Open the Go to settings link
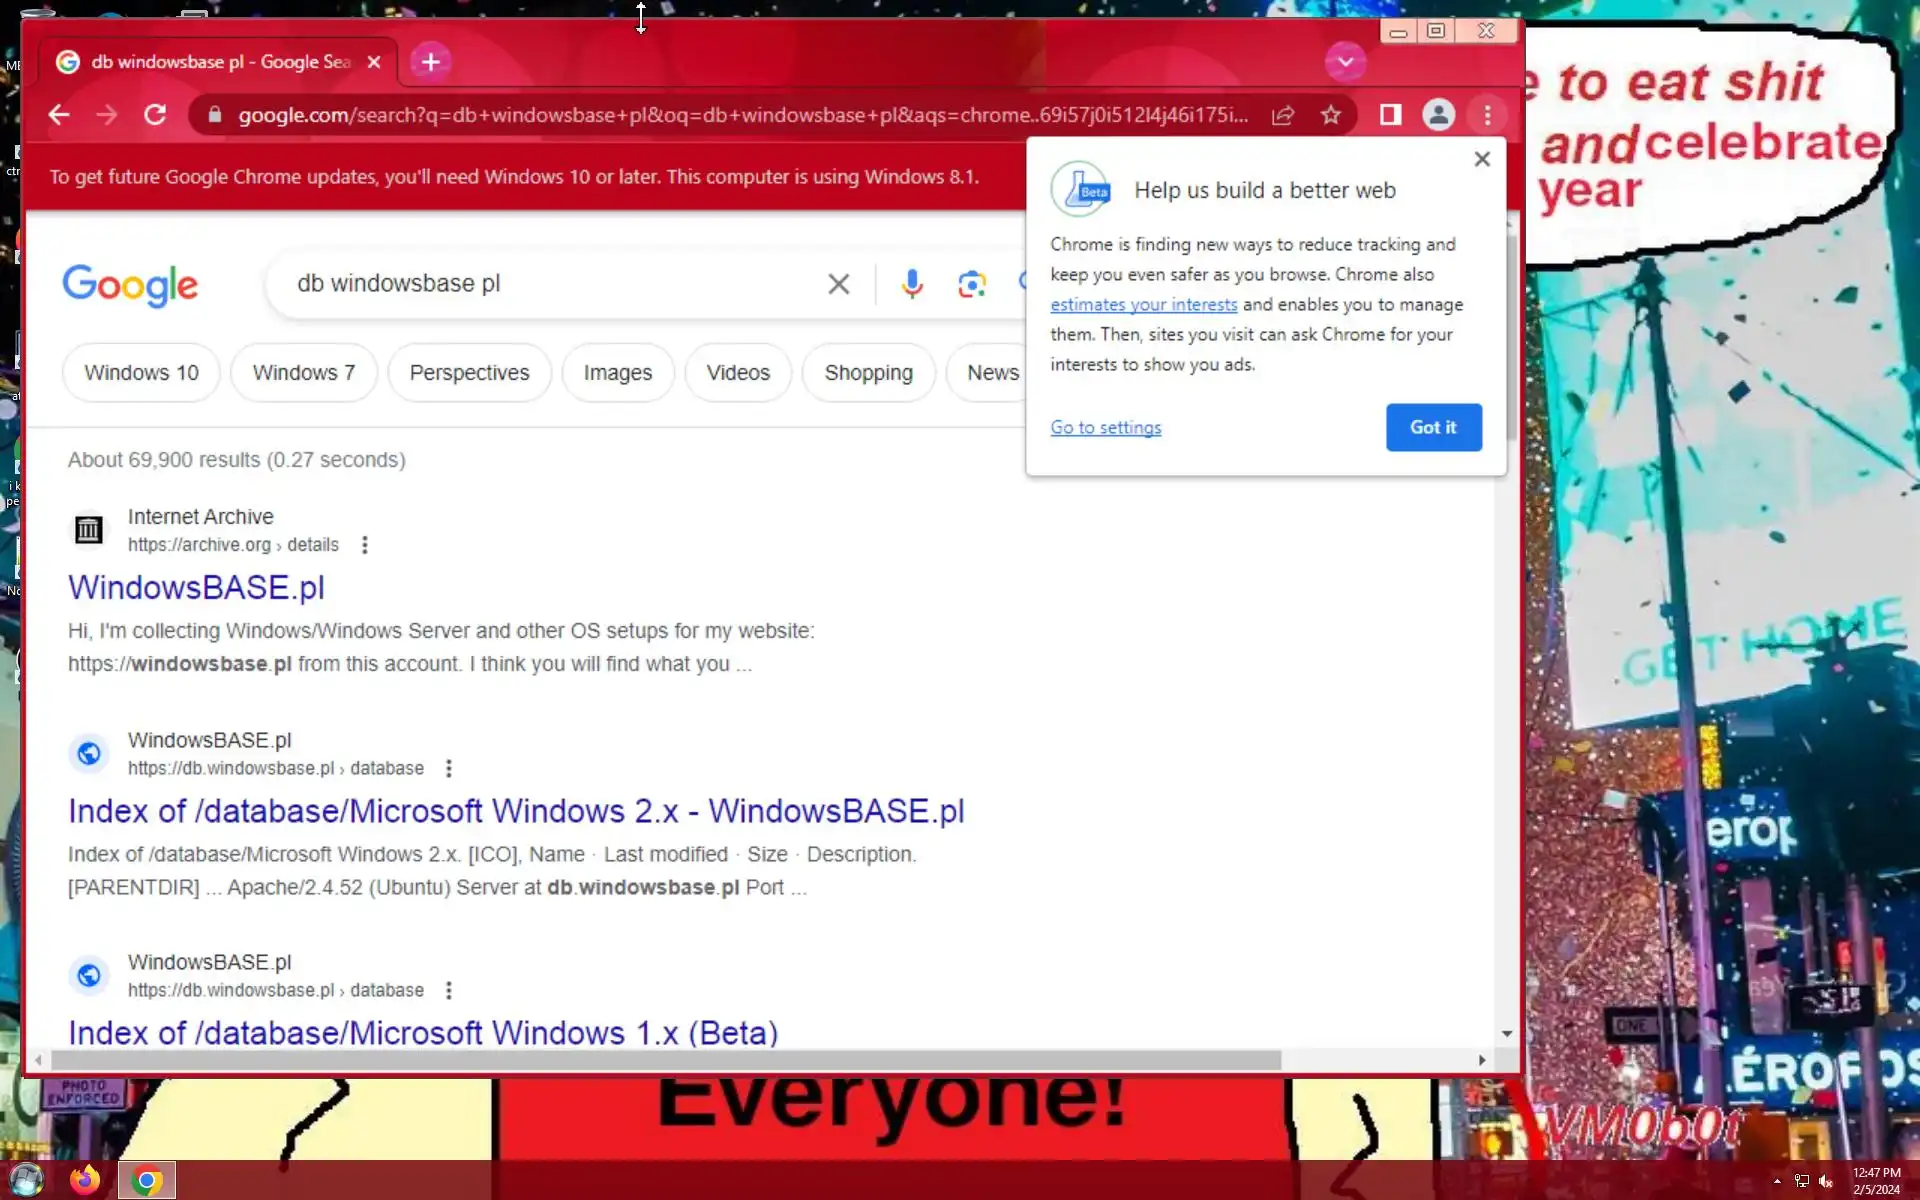The height and width of the screenshot is (1200, 1920). pos(1105,428)
